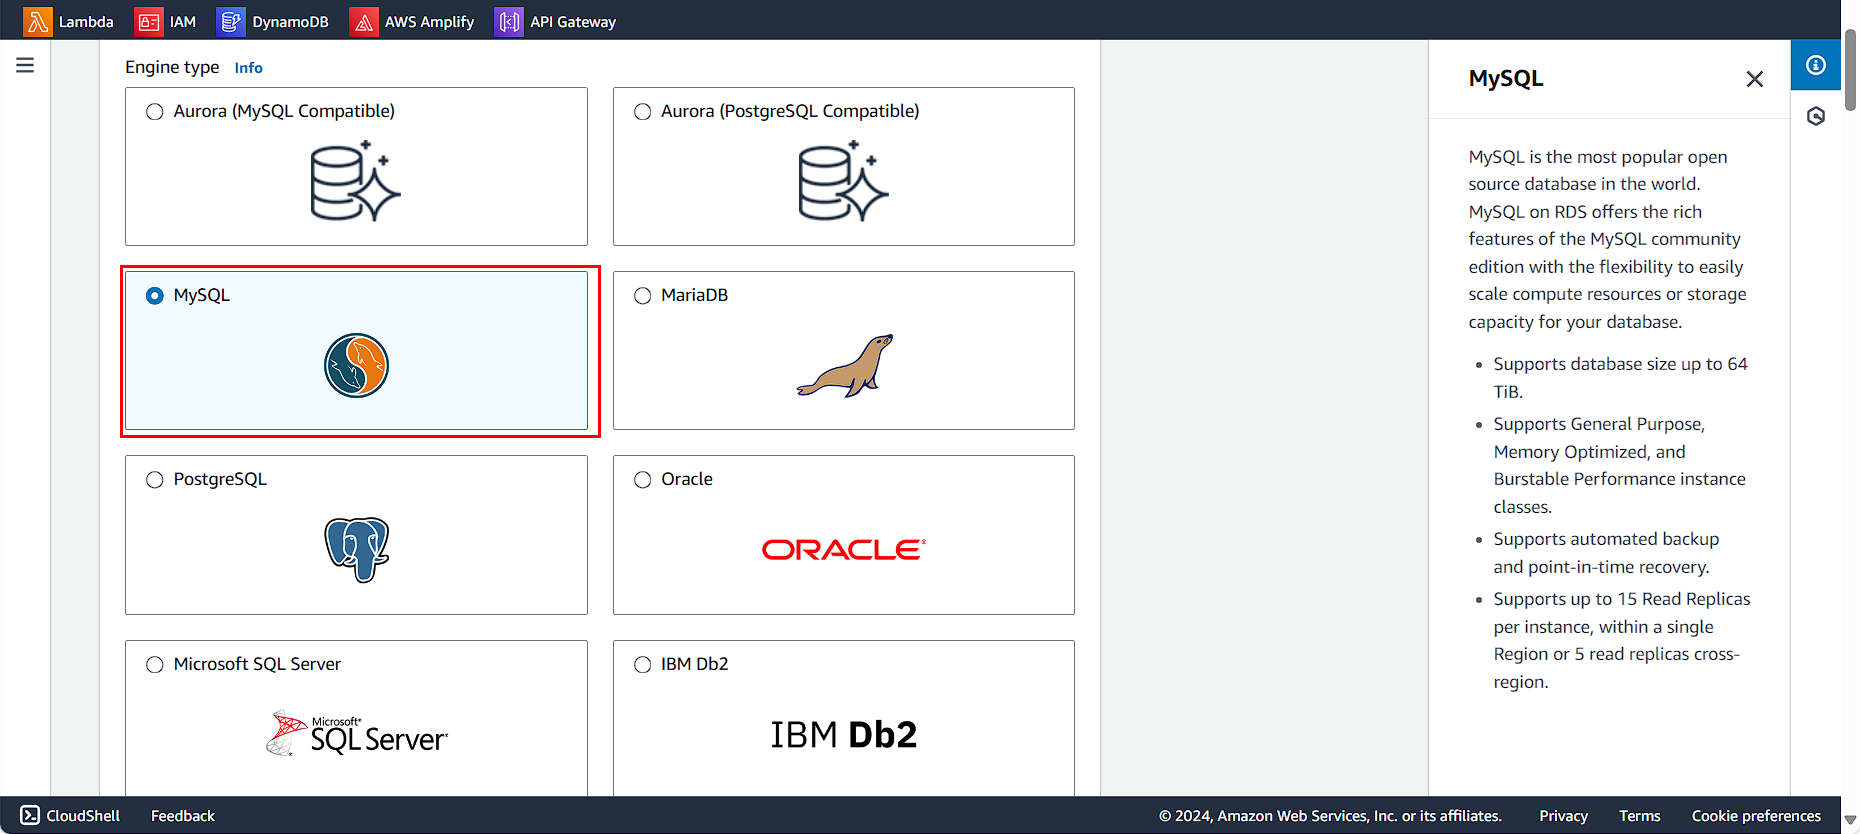Screen dimensions: 1860x834
Task: Click 'Supports automated backup' bullet text
Action: pos(1606,553)
